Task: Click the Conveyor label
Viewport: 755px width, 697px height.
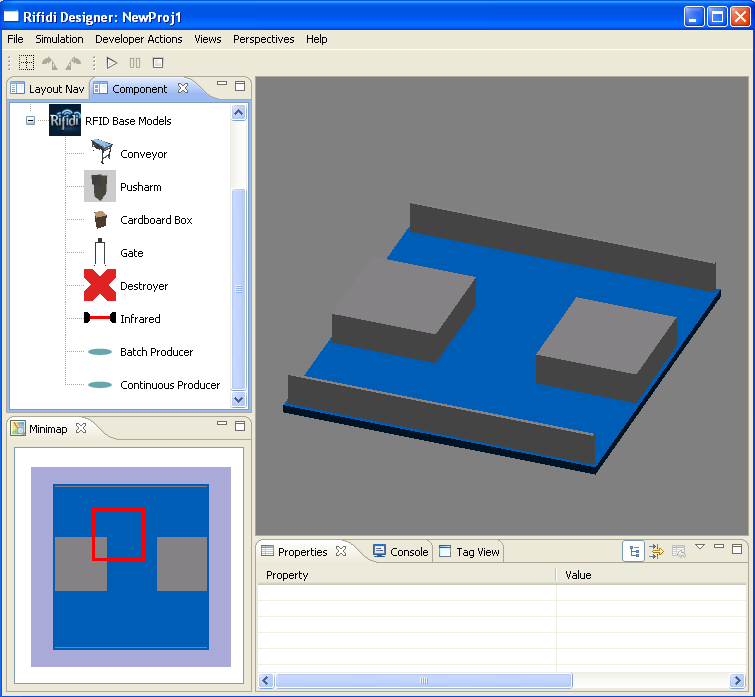Action: tap(143, 154)
